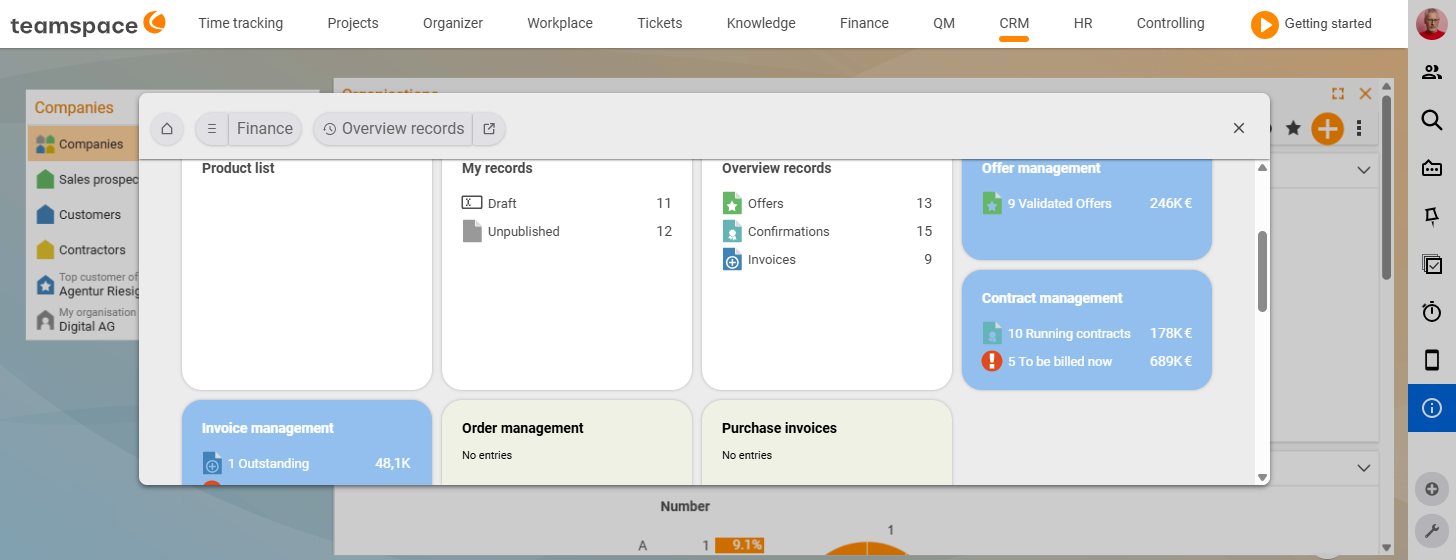Click the password box icon in right sidebar

[1432, 168]
